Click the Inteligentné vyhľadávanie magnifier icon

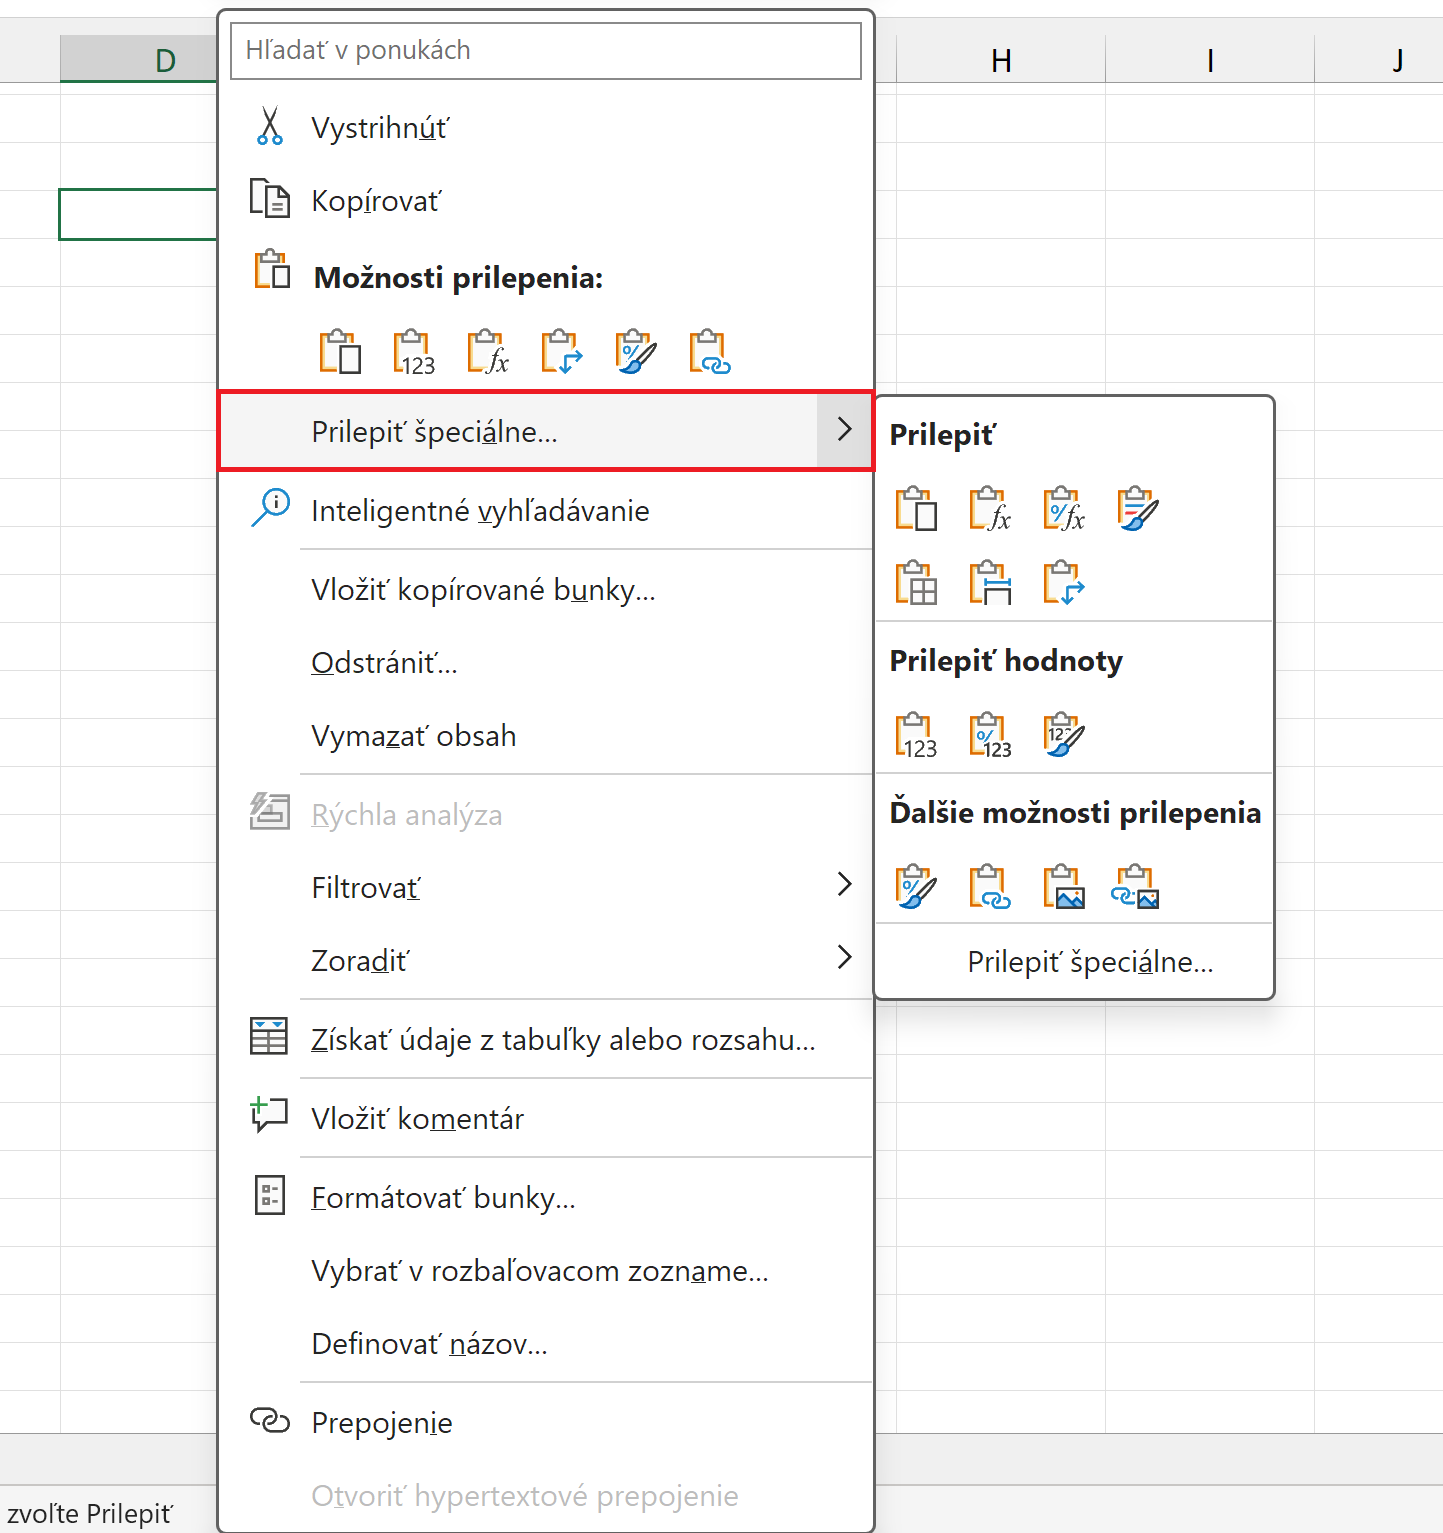(270, 507)
